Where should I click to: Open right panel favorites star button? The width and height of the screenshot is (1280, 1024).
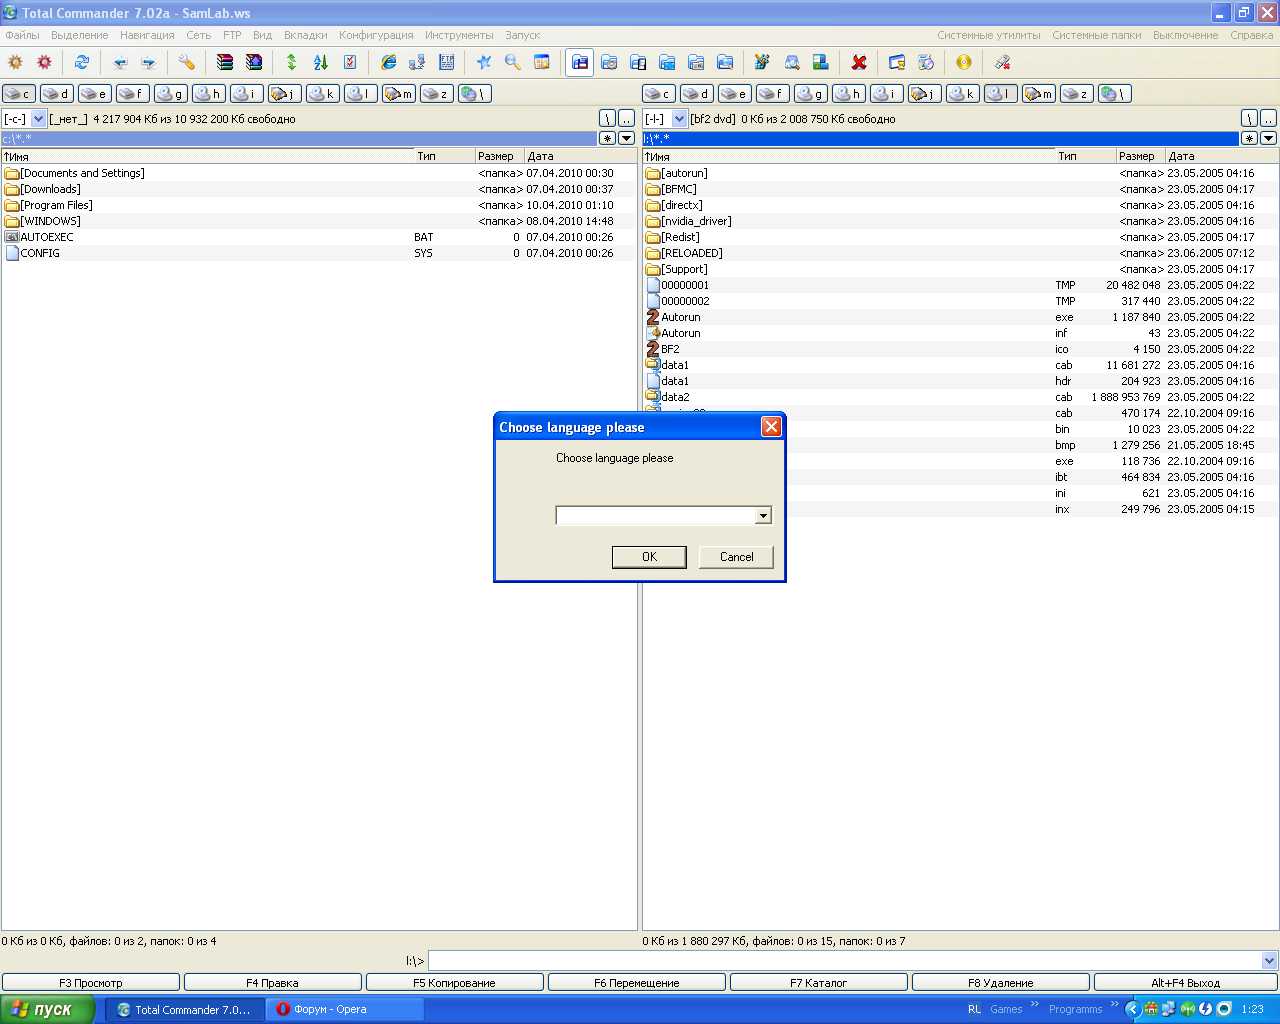tap(1249, 138)
